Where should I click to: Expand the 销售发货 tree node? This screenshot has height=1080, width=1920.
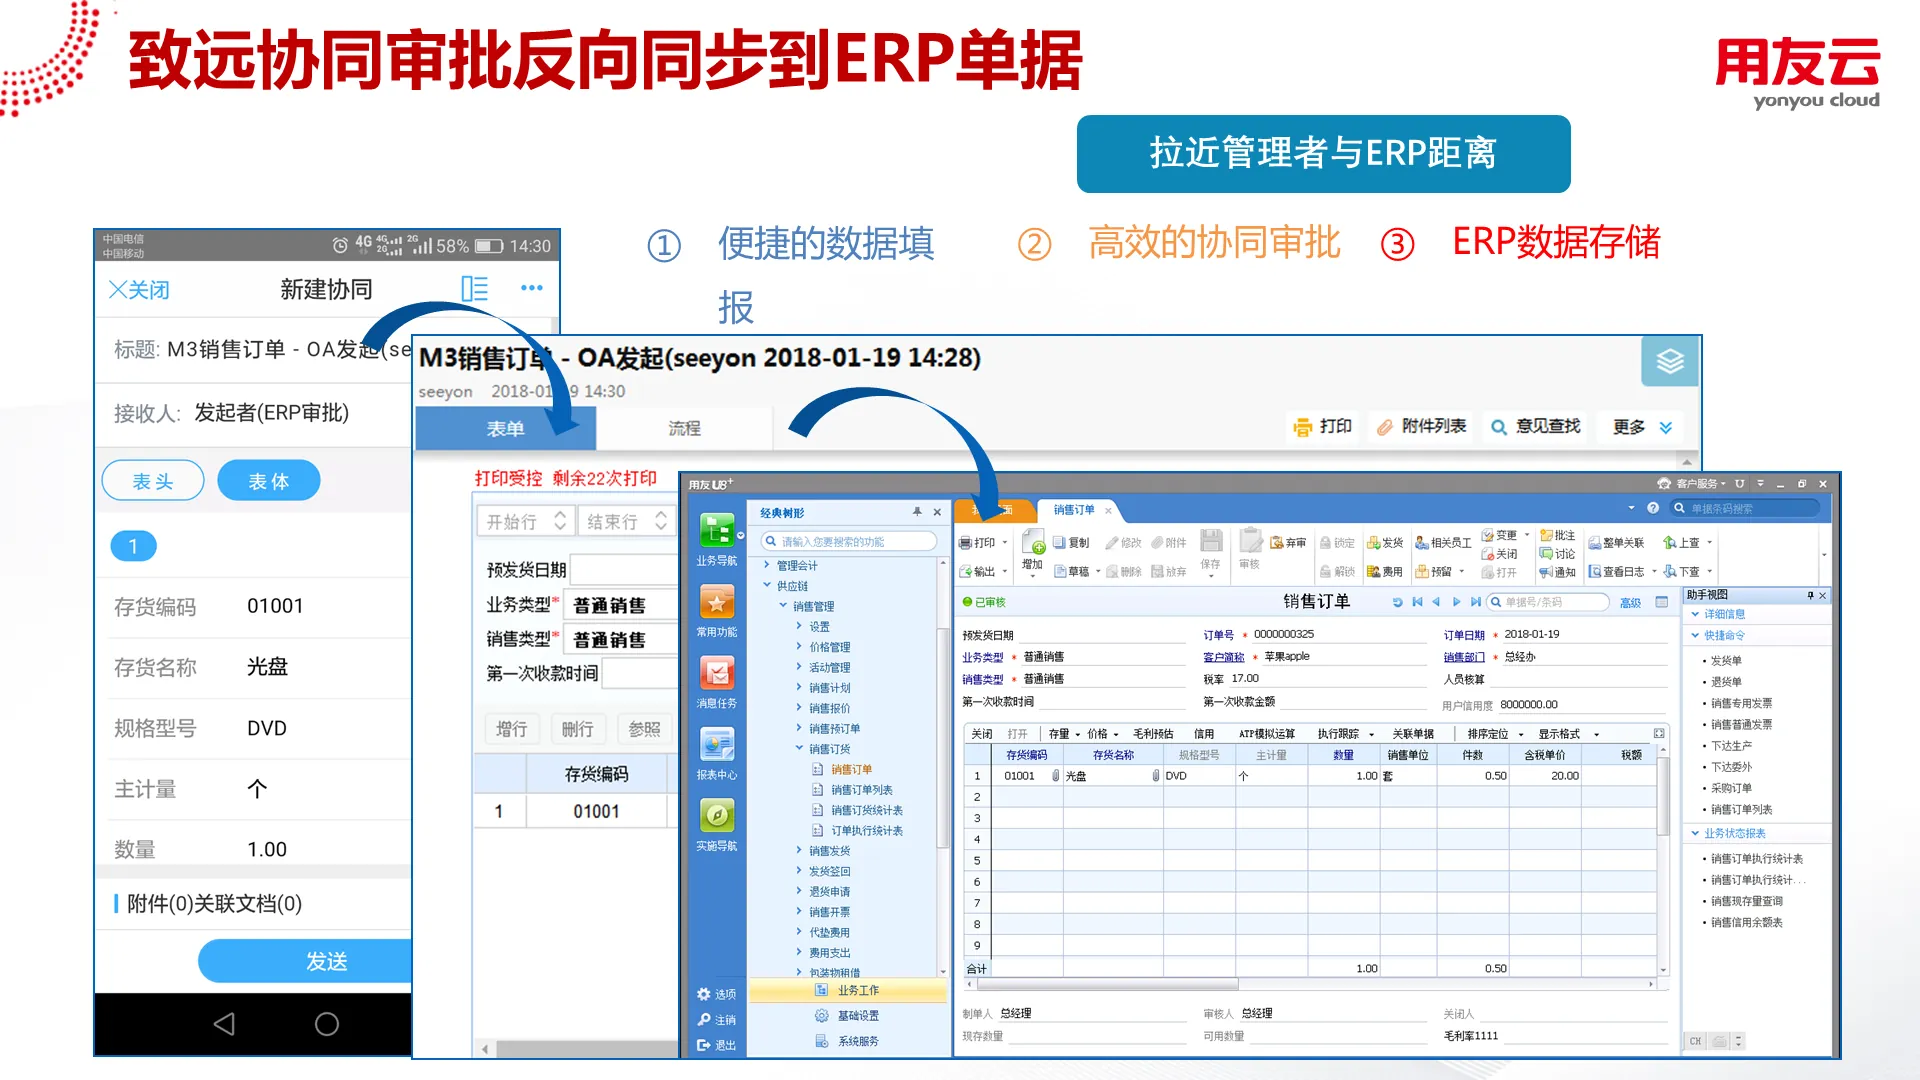[x=799, y=850]
